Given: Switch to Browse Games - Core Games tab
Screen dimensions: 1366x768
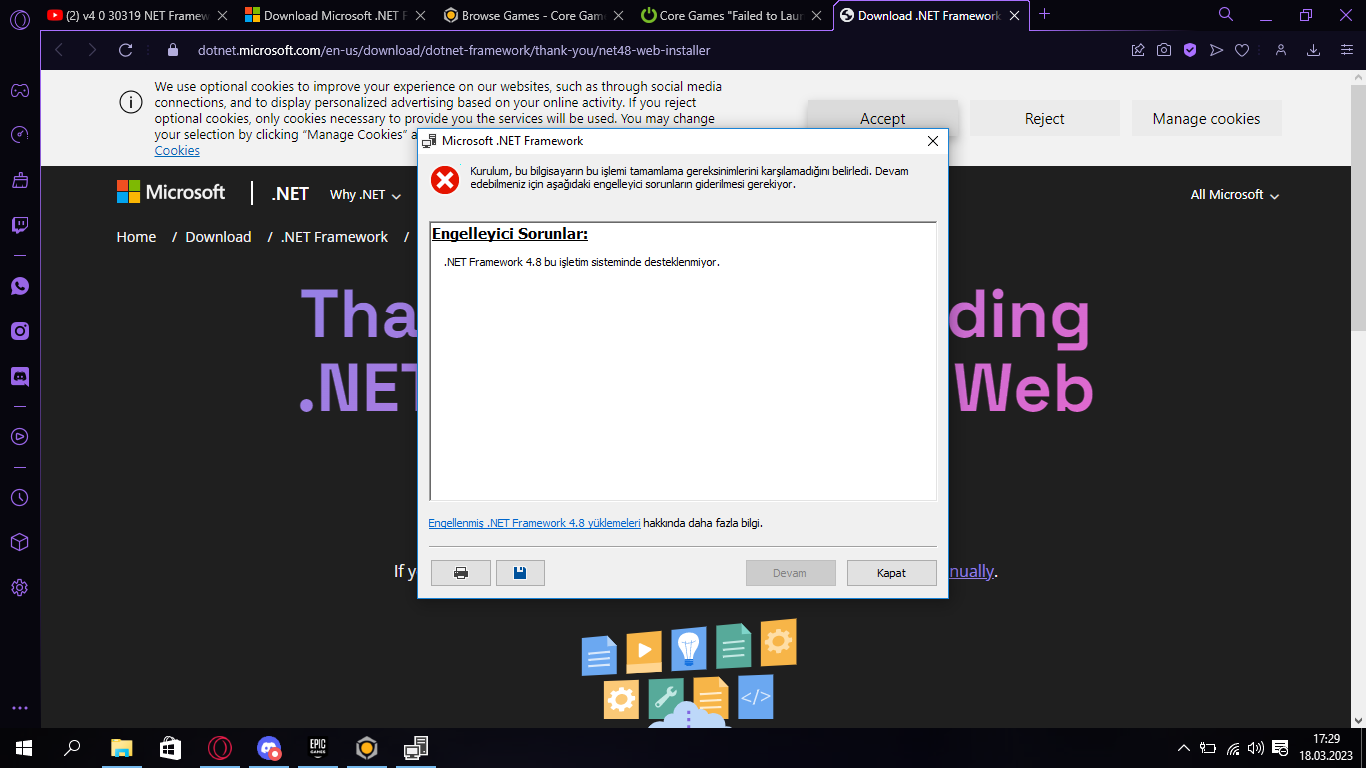Looking at the screenshot, I should pos(532,15).
